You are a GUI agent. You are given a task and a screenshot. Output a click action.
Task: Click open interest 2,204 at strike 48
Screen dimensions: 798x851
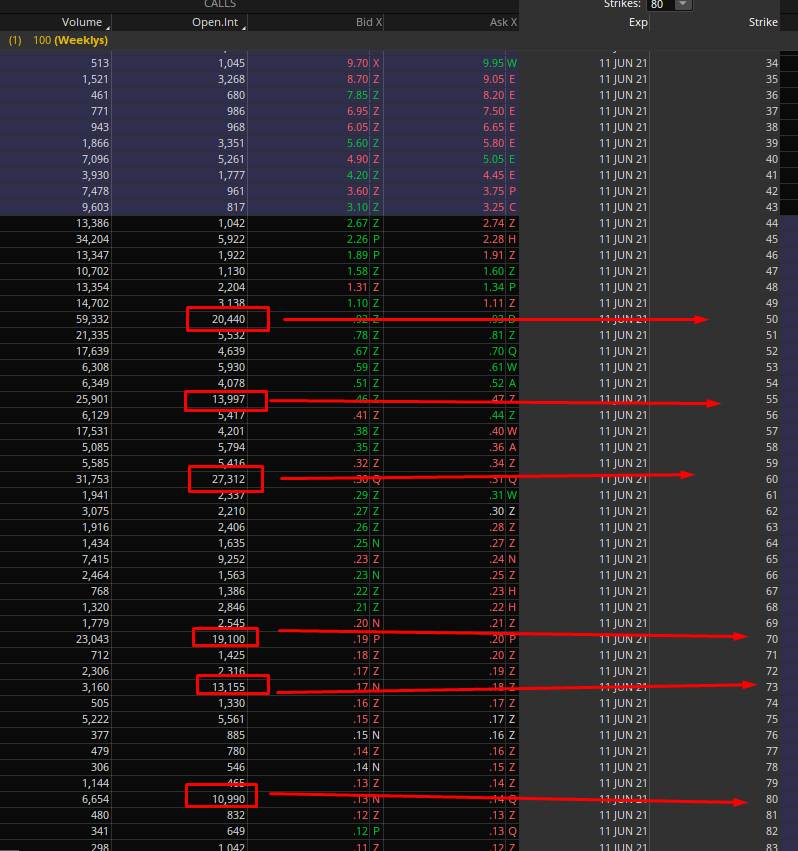click(x=231, y=288)
